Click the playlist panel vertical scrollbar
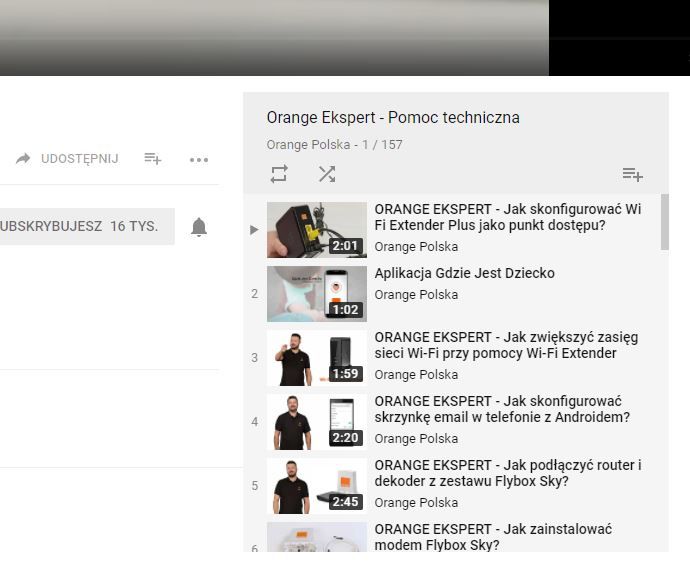The width and height of the screenshot is (690, 576). 665,223
